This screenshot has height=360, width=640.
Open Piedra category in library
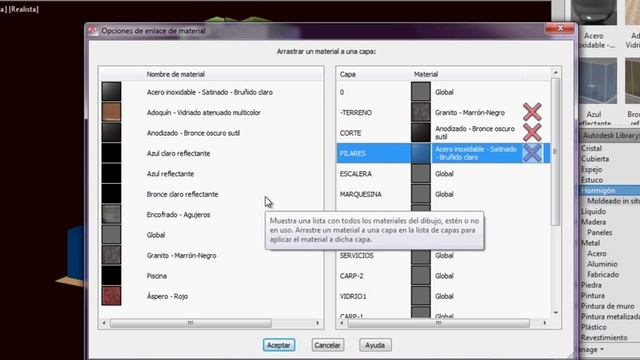pos(591,285)
